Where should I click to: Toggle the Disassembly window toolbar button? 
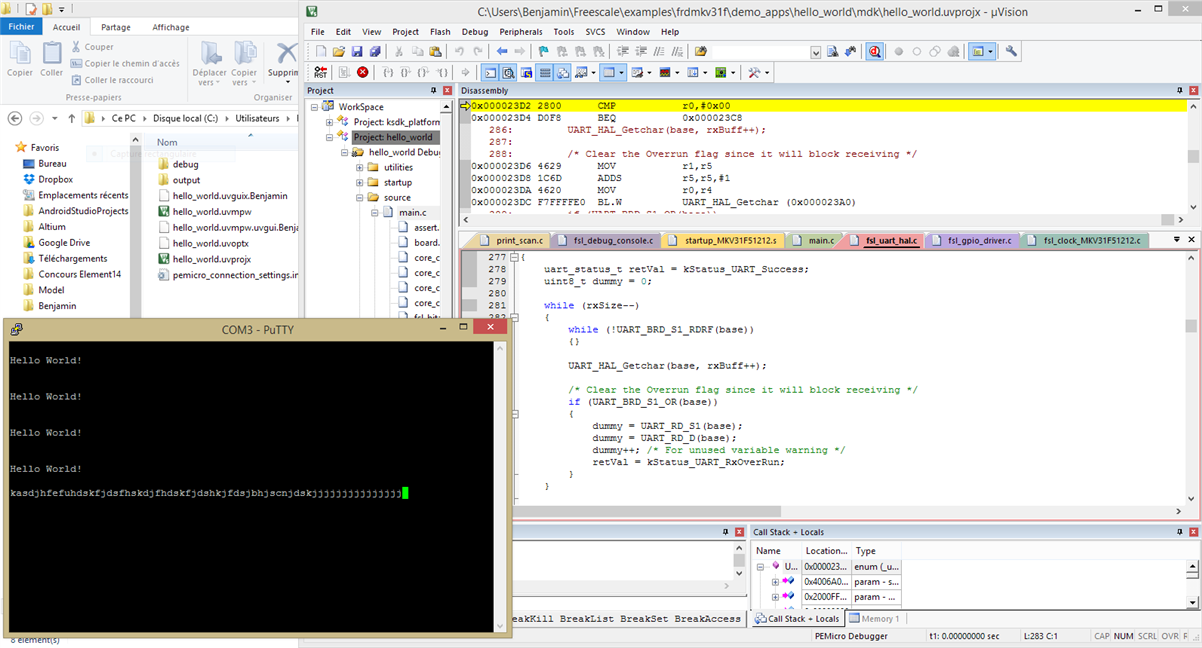pos(509,72)
